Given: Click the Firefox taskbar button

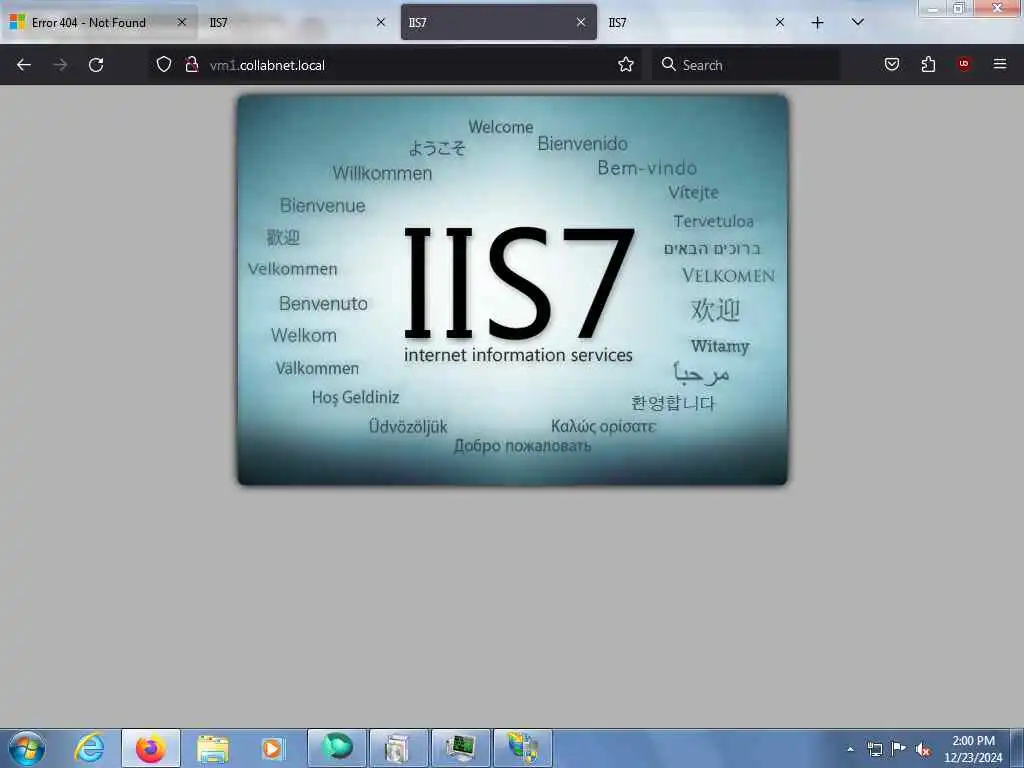Looking at the screenshot, I should [150, 748].
